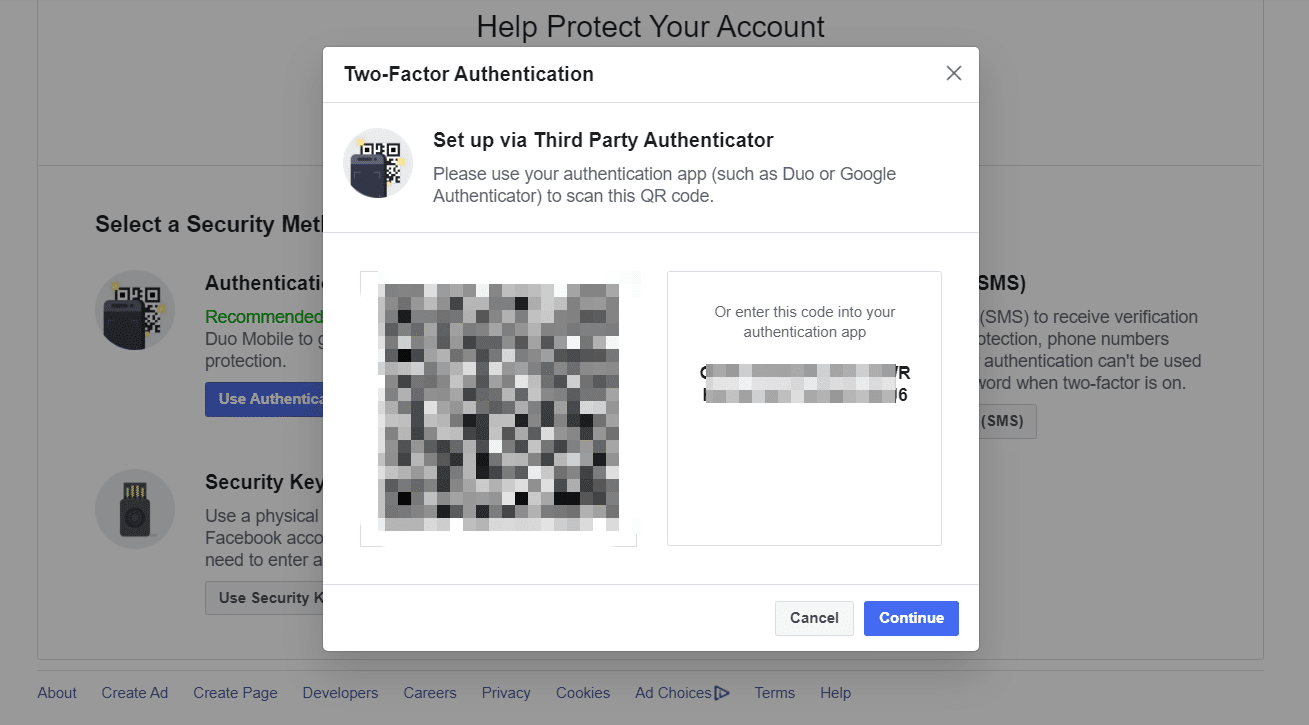Open the Cookies footer link
Image resolution: width=1309 pixels, height=725 pixels.
pyautogui.click(x=583, y=693)
